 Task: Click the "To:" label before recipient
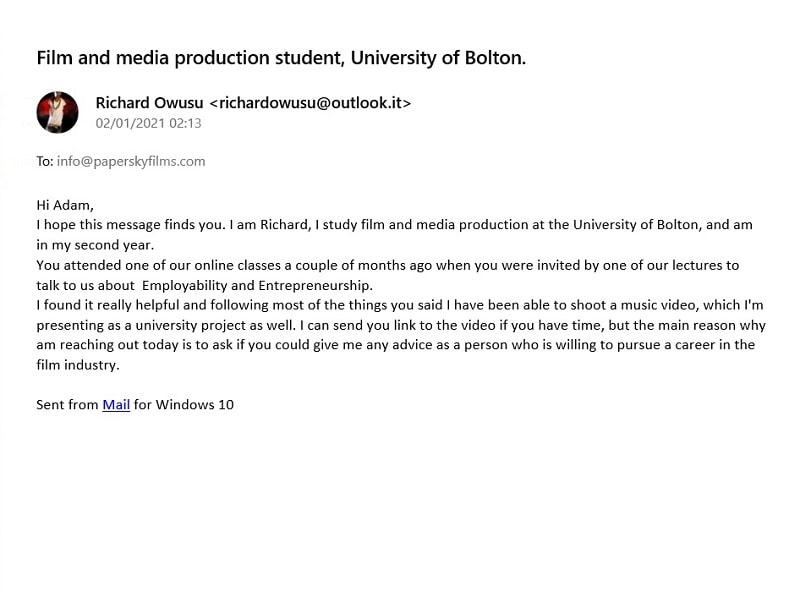[x=45, y=161]
